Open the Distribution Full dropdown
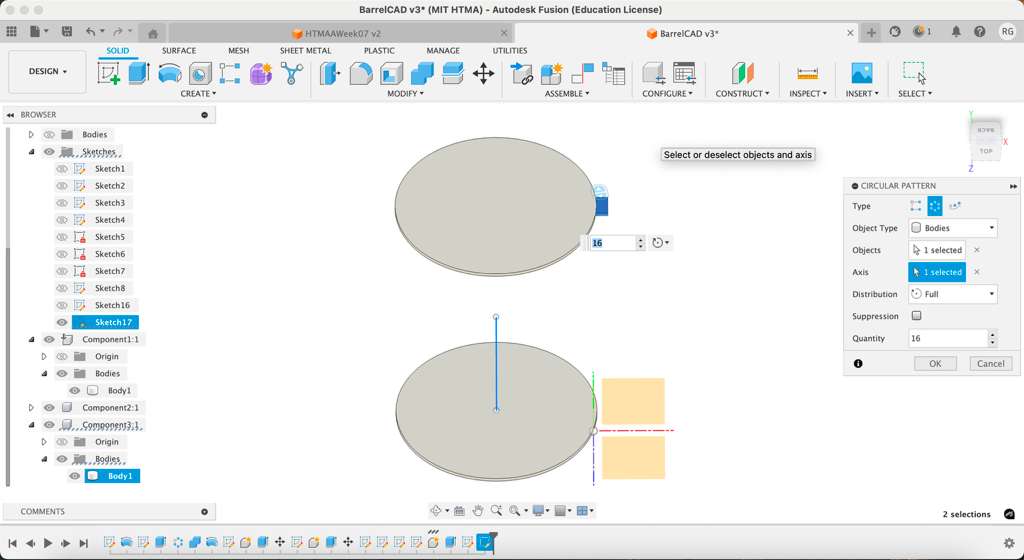This screenshot has height=560, width=1024. tap(953, 294)
